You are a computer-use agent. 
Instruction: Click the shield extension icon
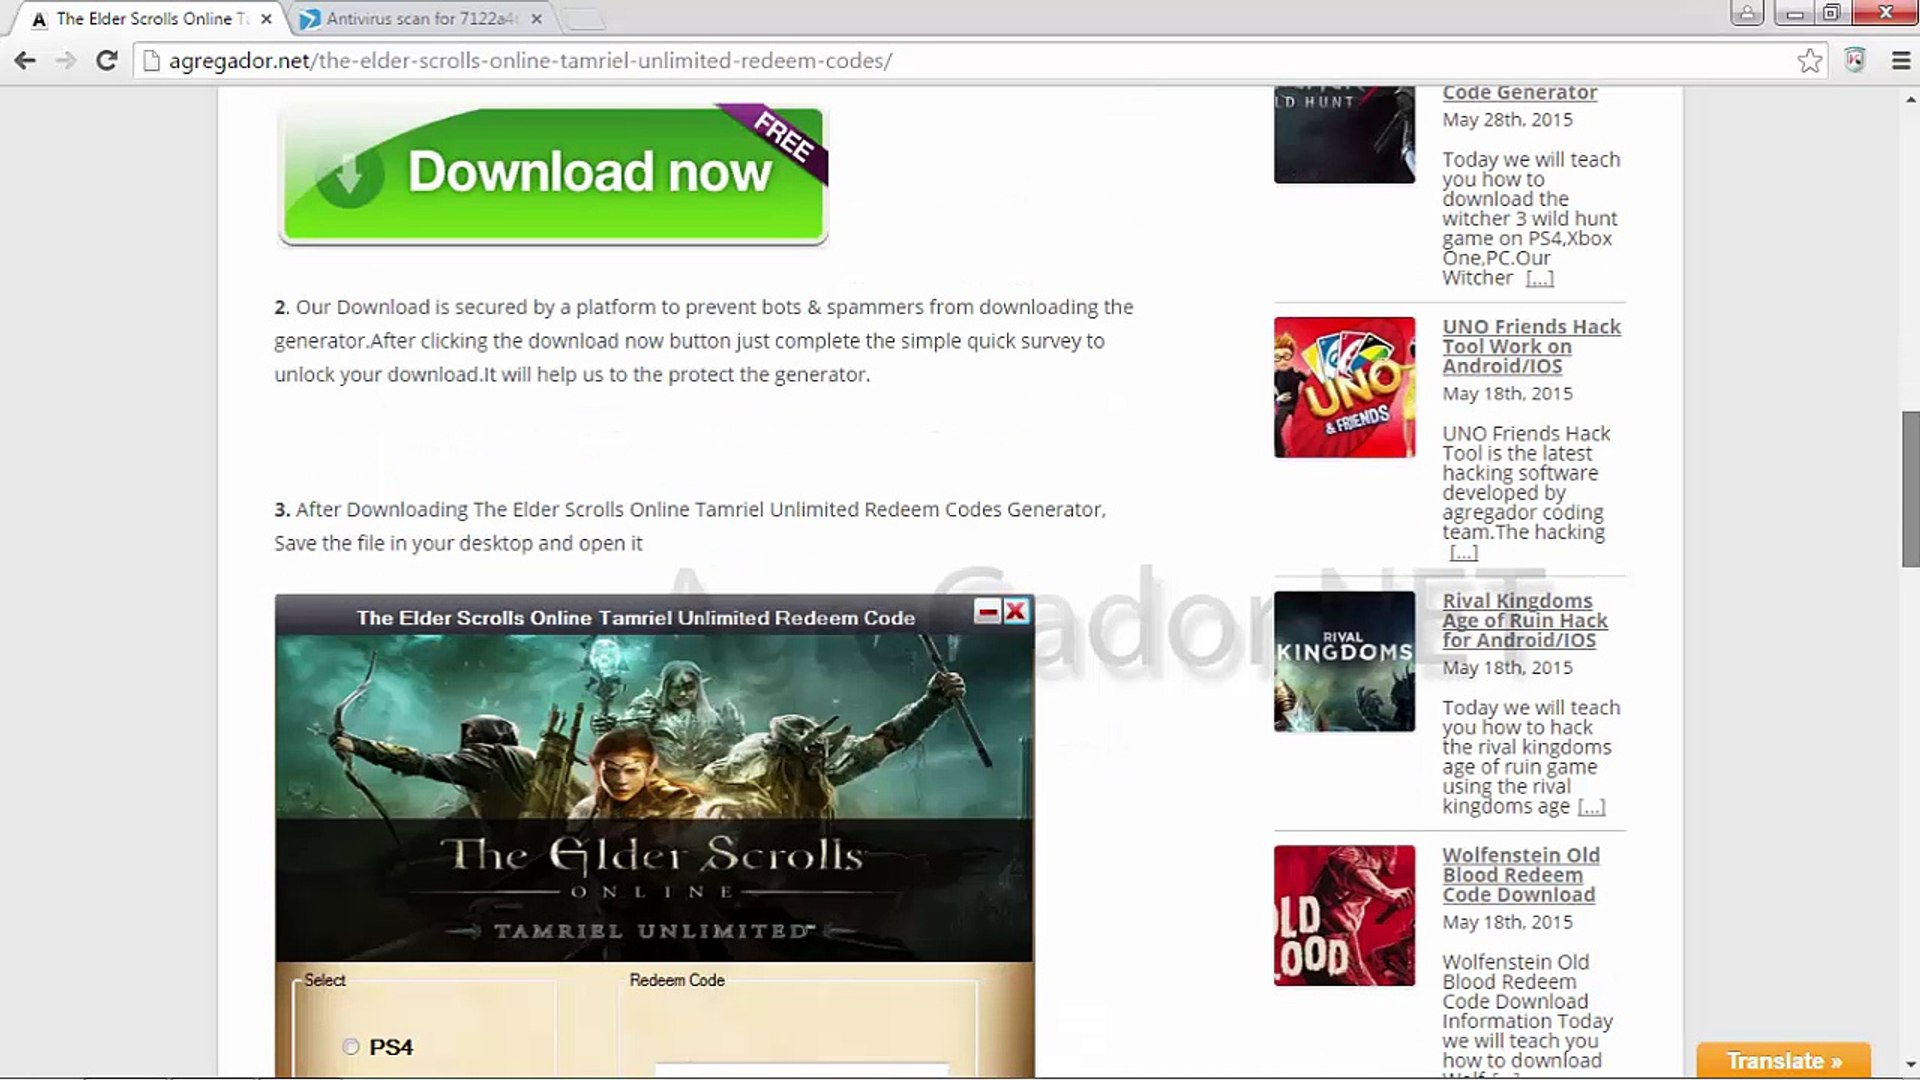click(x=1855, y=61)
